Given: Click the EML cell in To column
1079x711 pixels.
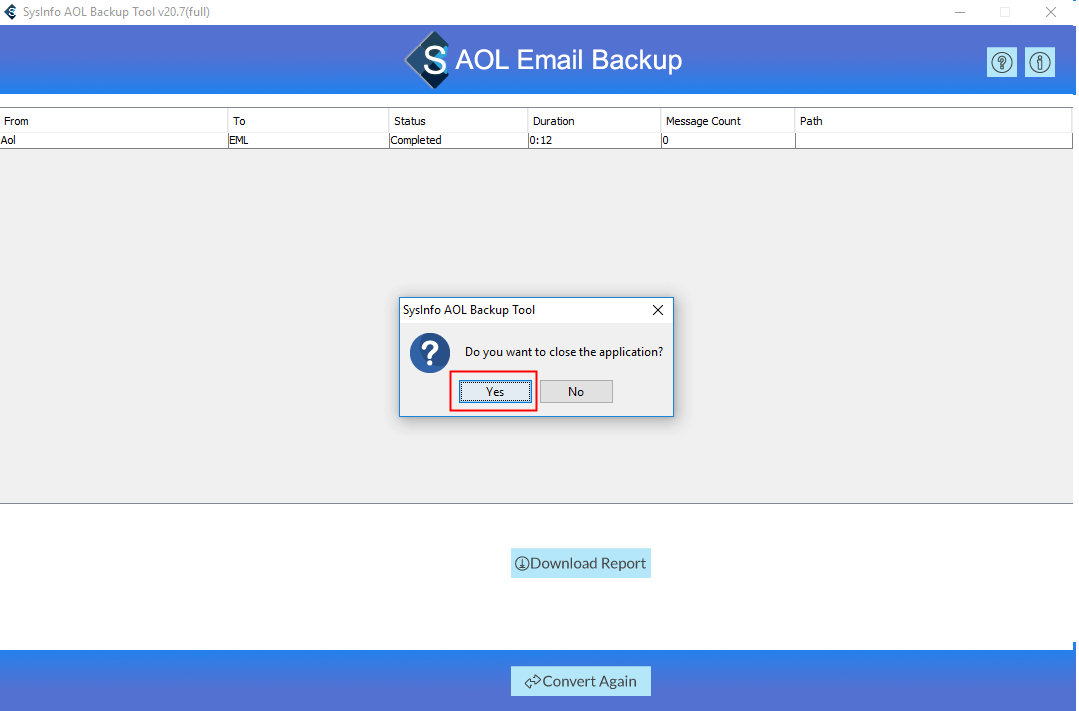Looking at the screenshot, I should (308, 140).
